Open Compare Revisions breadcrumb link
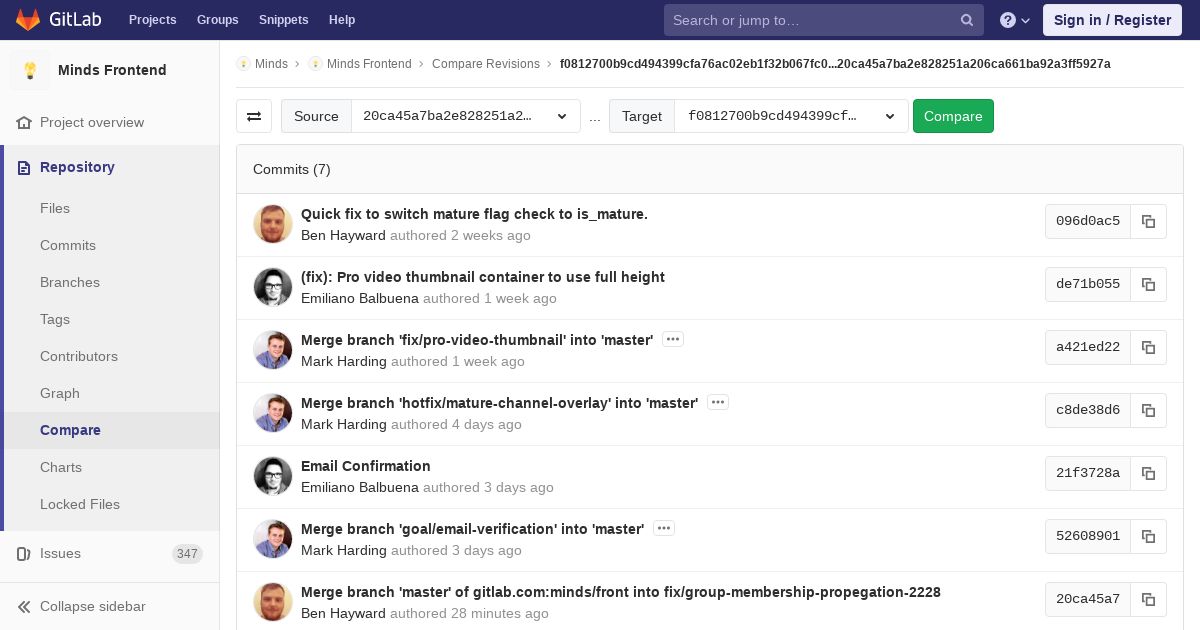Viewport: 1200px width, 630px height. coord(486,64)
